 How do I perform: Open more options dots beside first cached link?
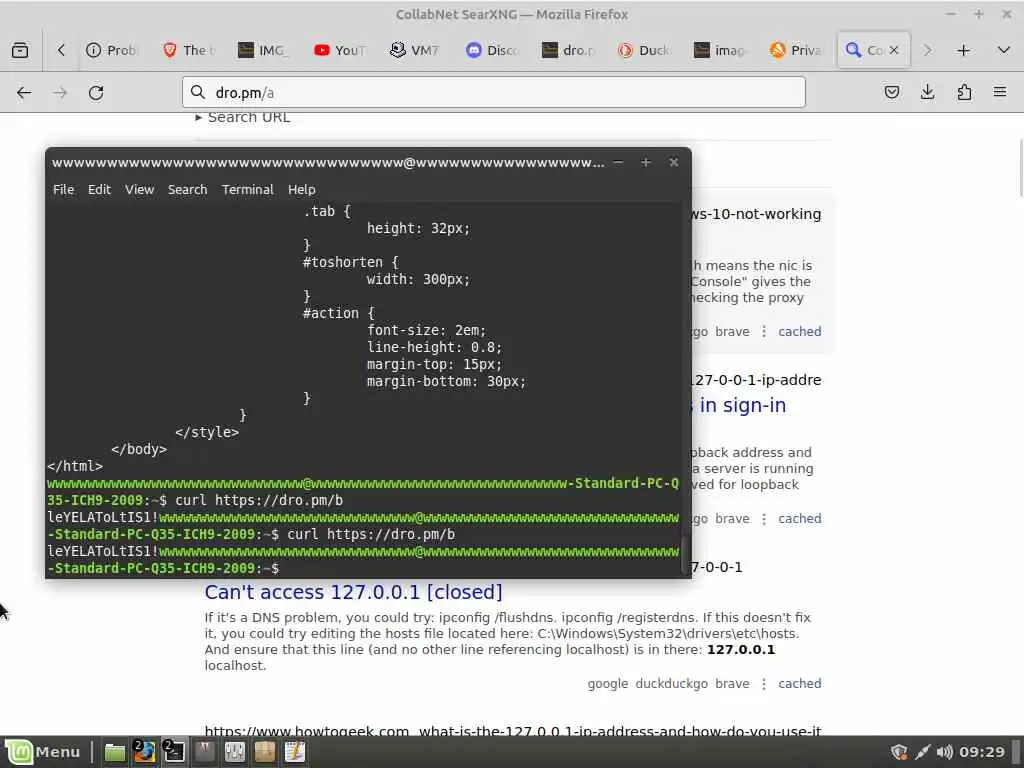point(763,332)
